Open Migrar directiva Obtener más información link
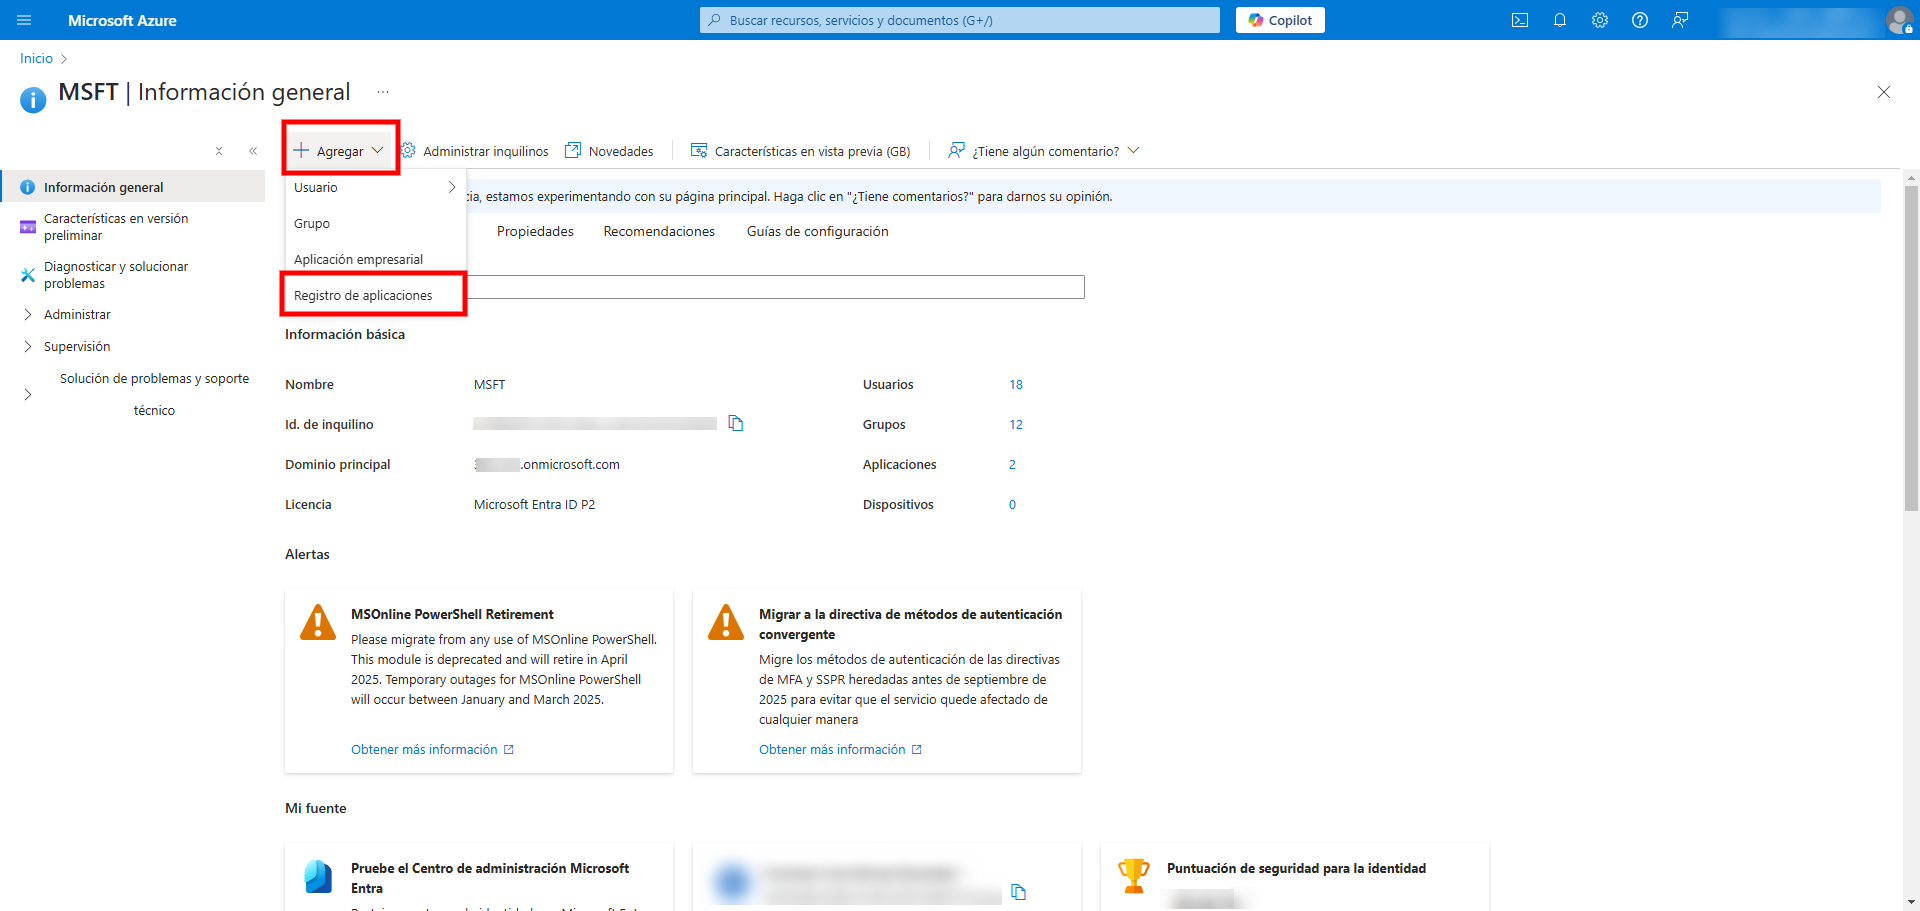1920x911 pixels. coord(840,749)
